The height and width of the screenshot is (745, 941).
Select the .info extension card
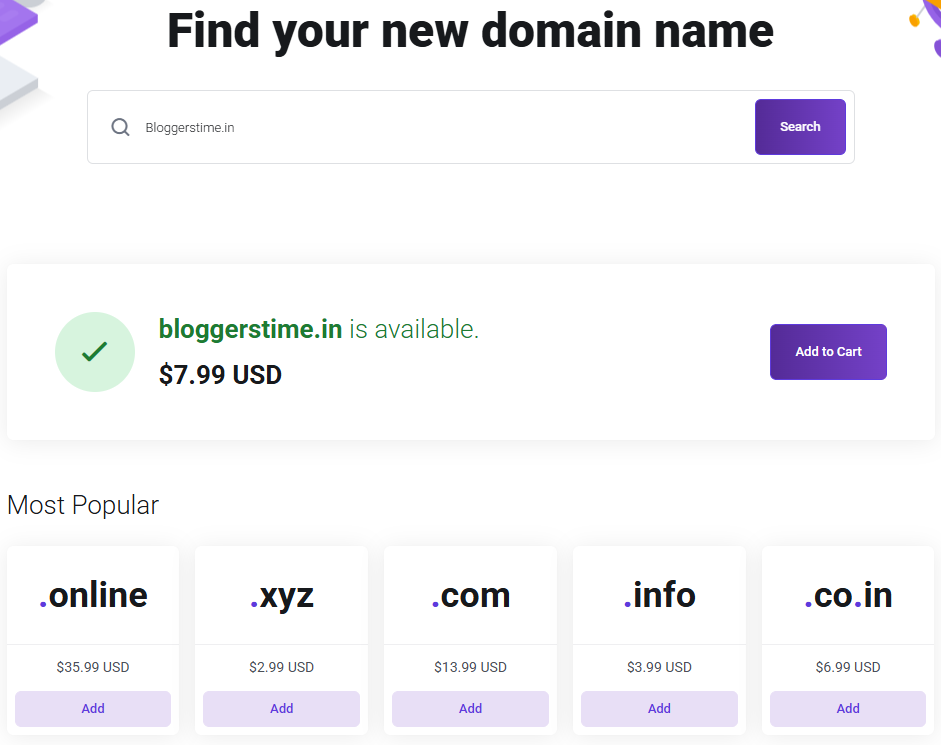click(659, 594)
